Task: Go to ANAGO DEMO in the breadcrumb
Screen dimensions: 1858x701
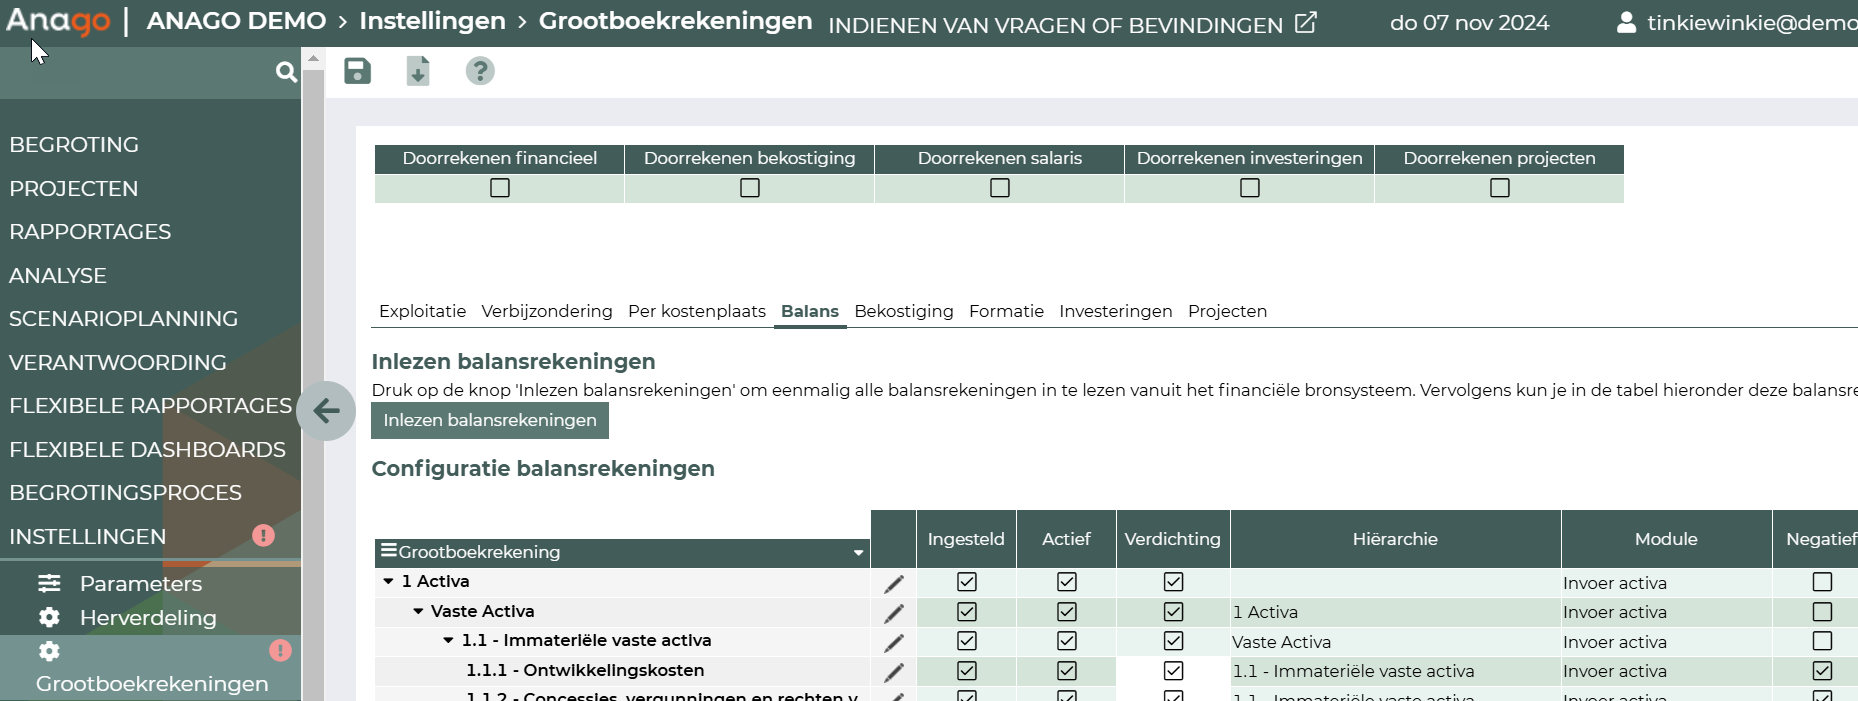Action: coord(236,21)
